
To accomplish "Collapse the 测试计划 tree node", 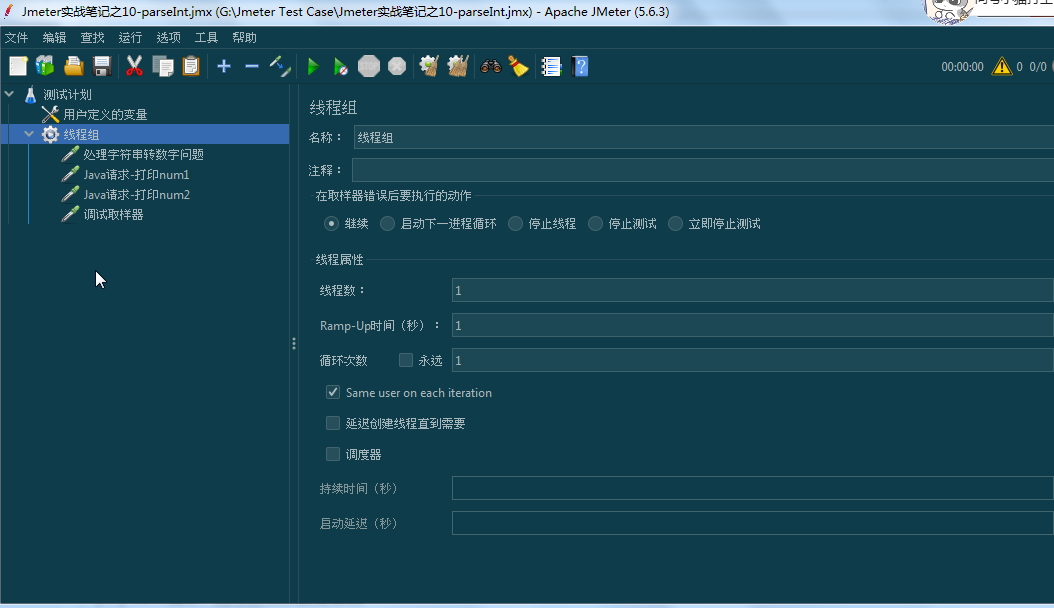I will click(8, 93).
